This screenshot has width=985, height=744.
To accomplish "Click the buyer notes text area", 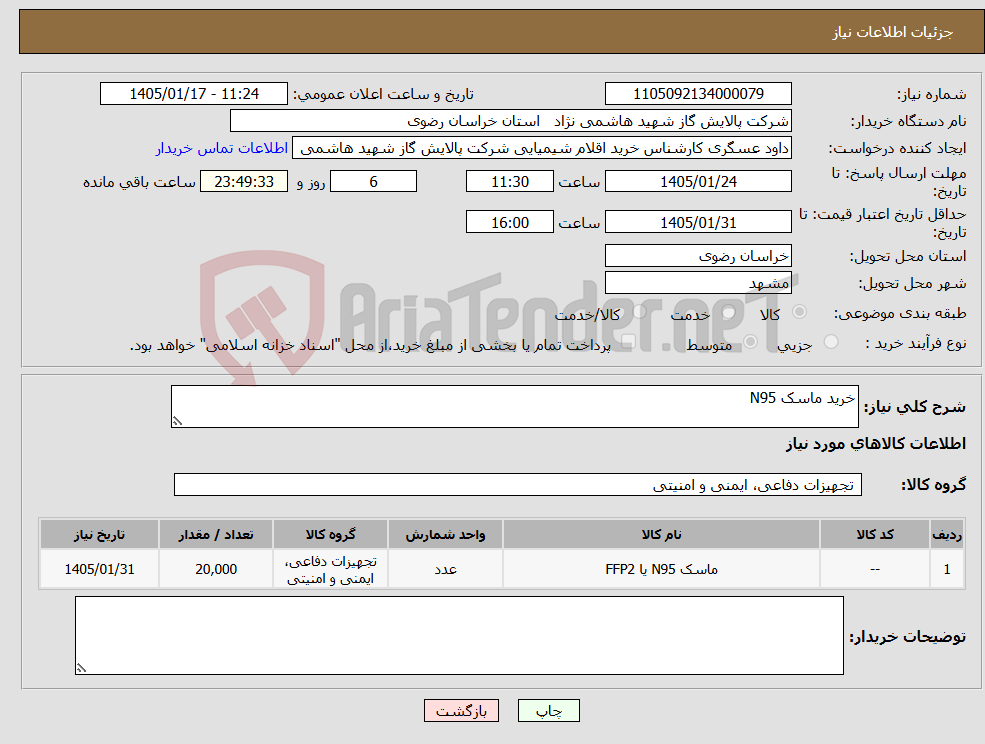I will click(459, 635).
